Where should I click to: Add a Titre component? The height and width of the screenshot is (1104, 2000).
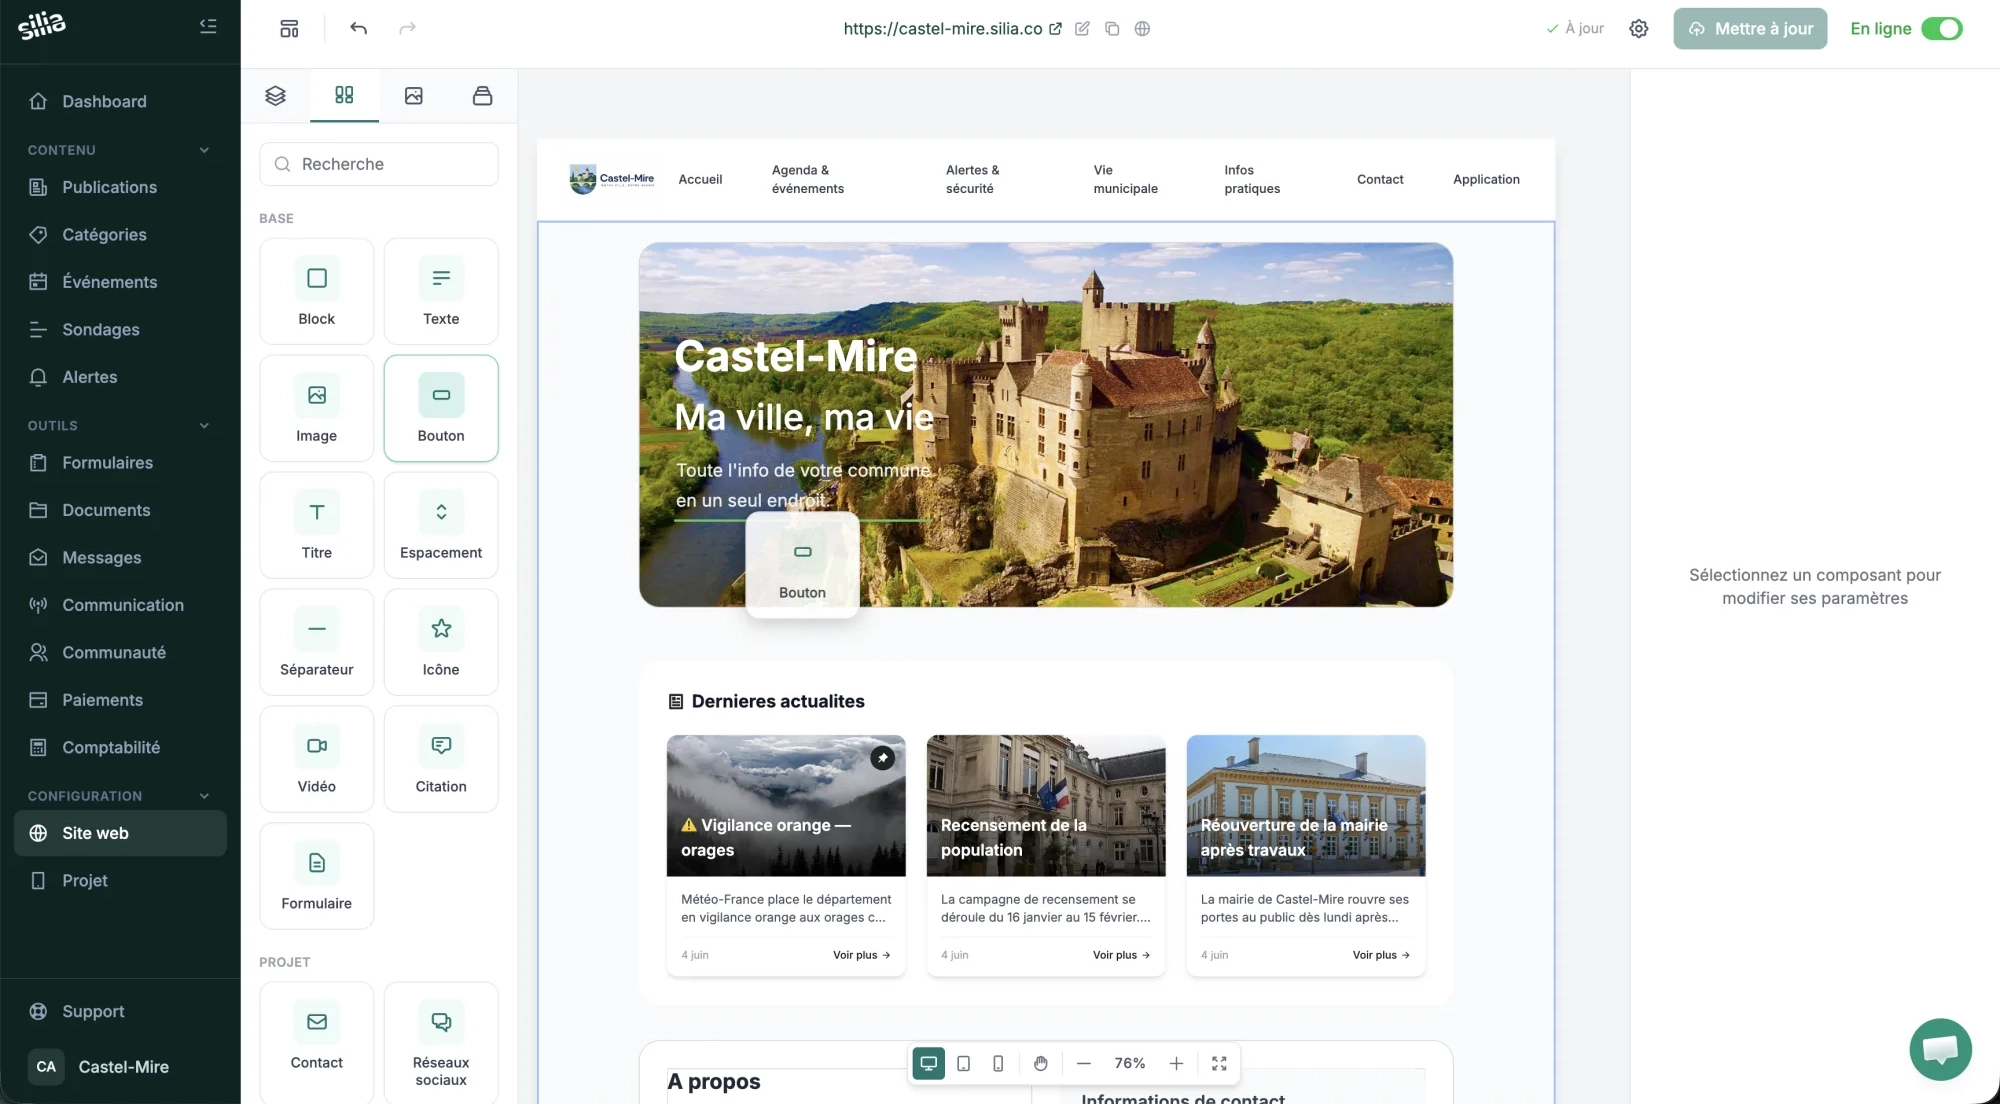316,525
